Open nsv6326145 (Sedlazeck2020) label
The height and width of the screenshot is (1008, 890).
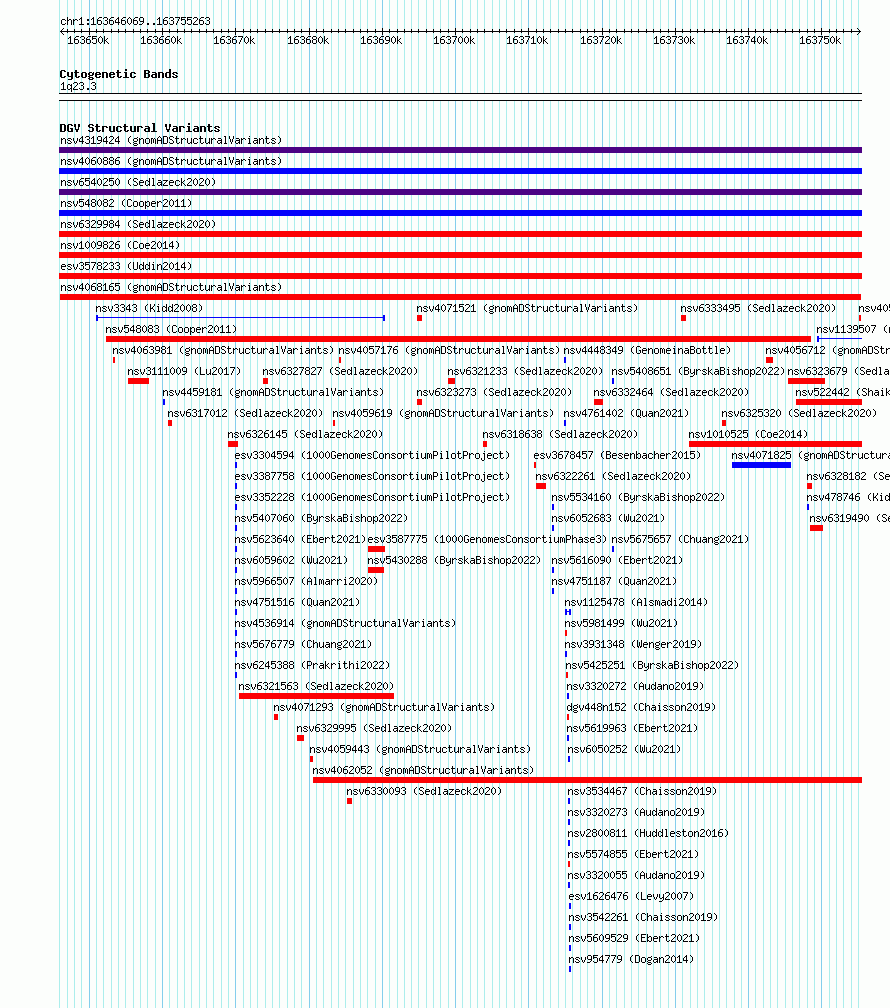pos(305,434)
